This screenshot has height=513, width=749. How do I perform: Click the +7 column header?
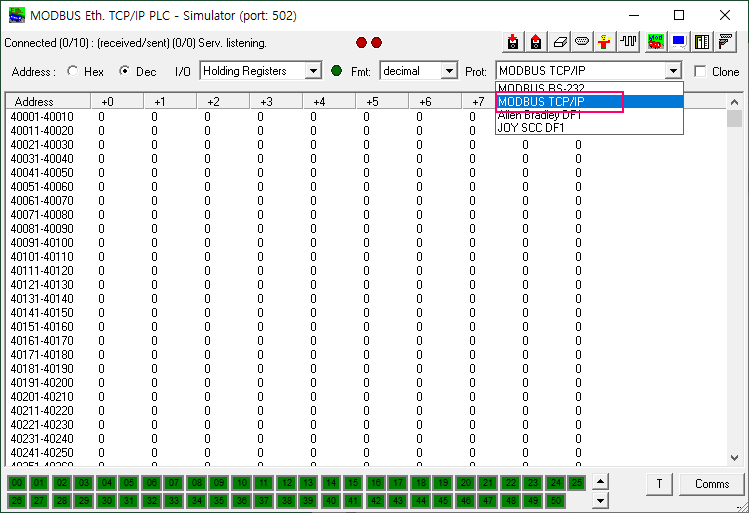(x=478, y=101)
